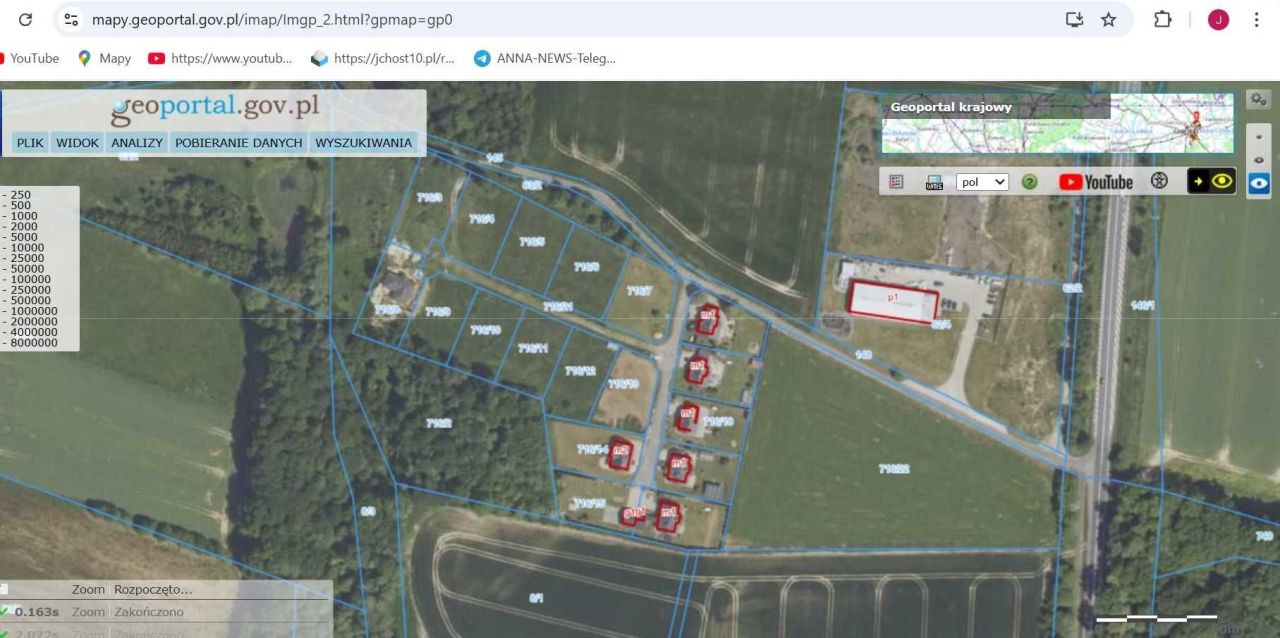Open the map legend icon
This screenshot has height=638, width=1280.
point(896,182)
